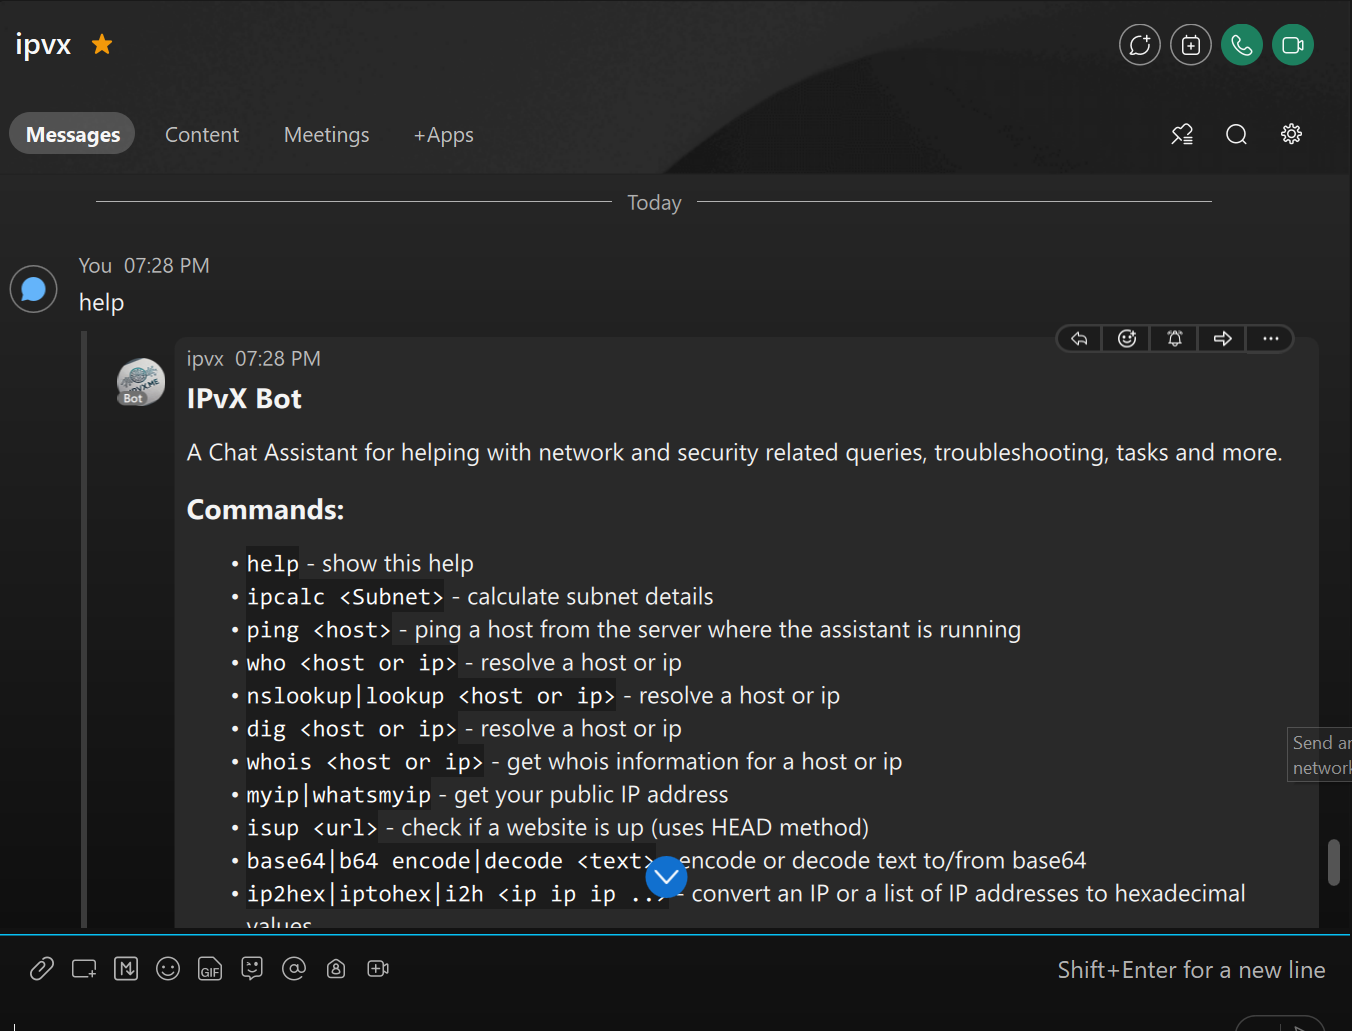Switch to the Meetings tab
This screenshot has width=1352, height=1031.
tap(326, 134)
